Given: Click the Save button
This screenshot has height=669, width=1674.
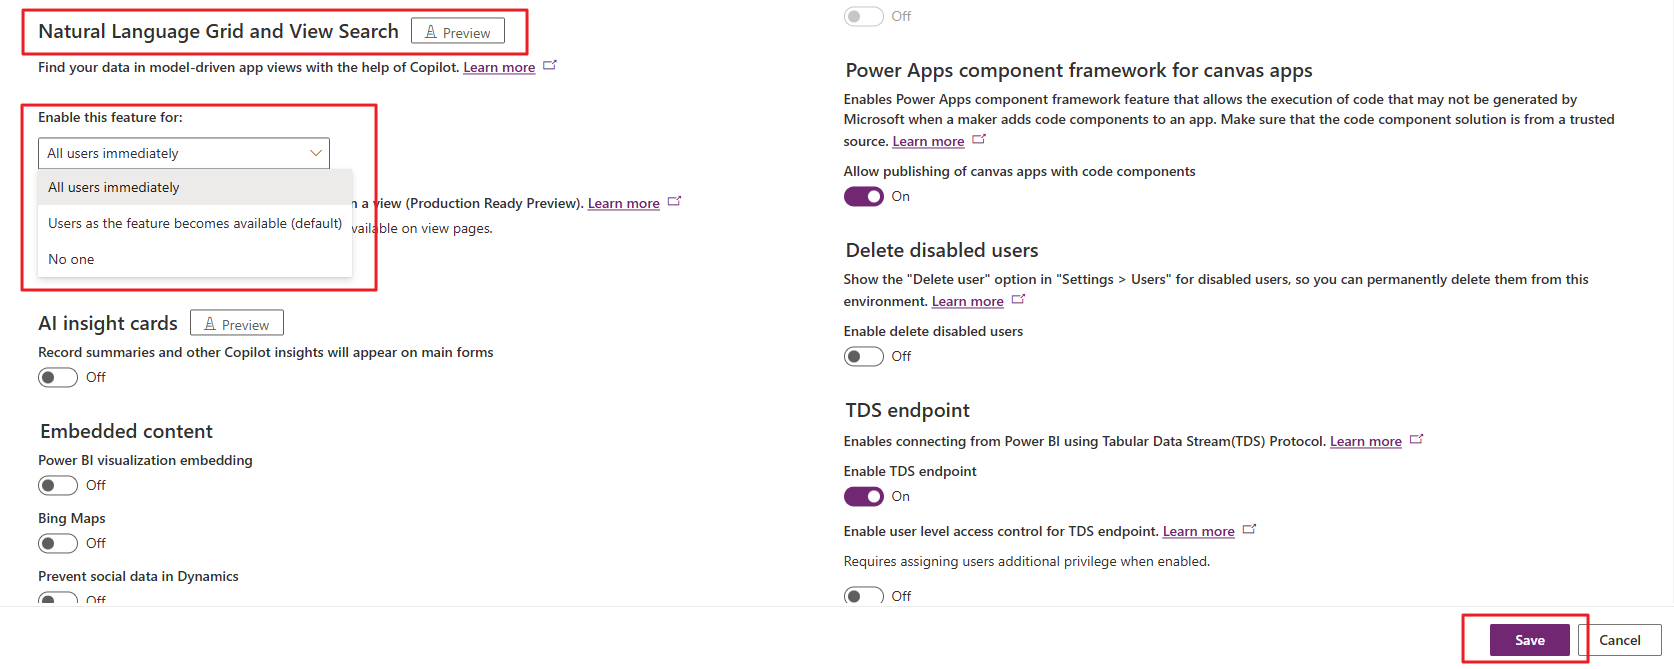Looking at the screenshot, I should click(x=1529, y=640).
